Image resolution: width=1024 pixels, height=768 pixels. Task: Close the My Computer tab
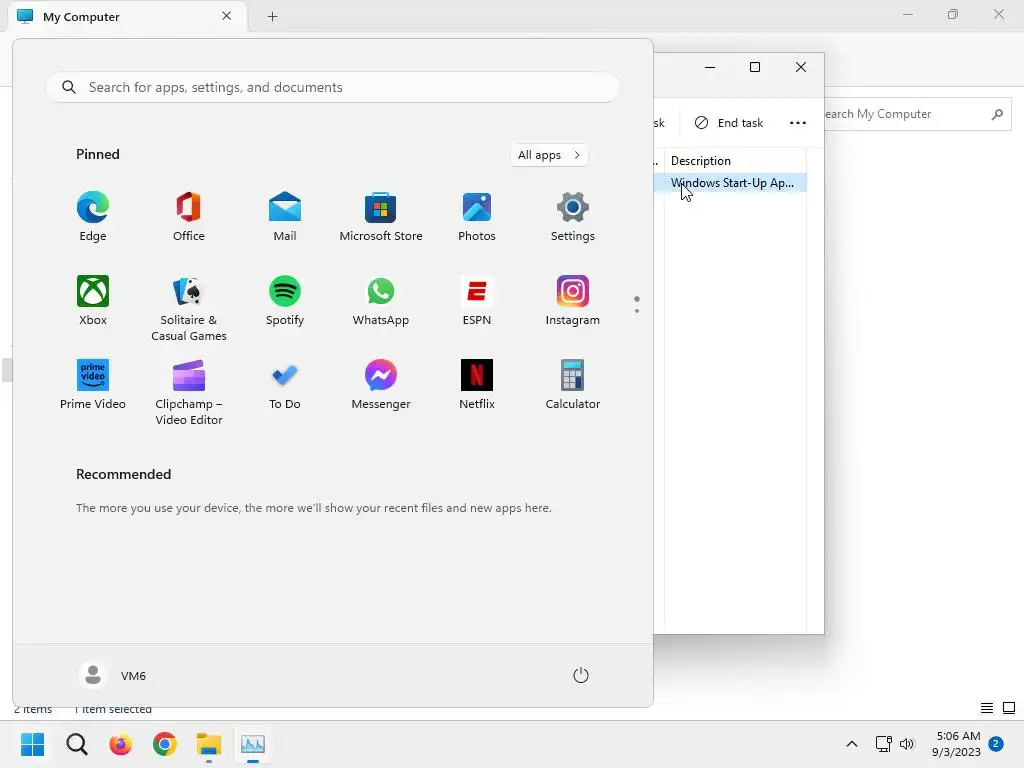pos(227,16)
